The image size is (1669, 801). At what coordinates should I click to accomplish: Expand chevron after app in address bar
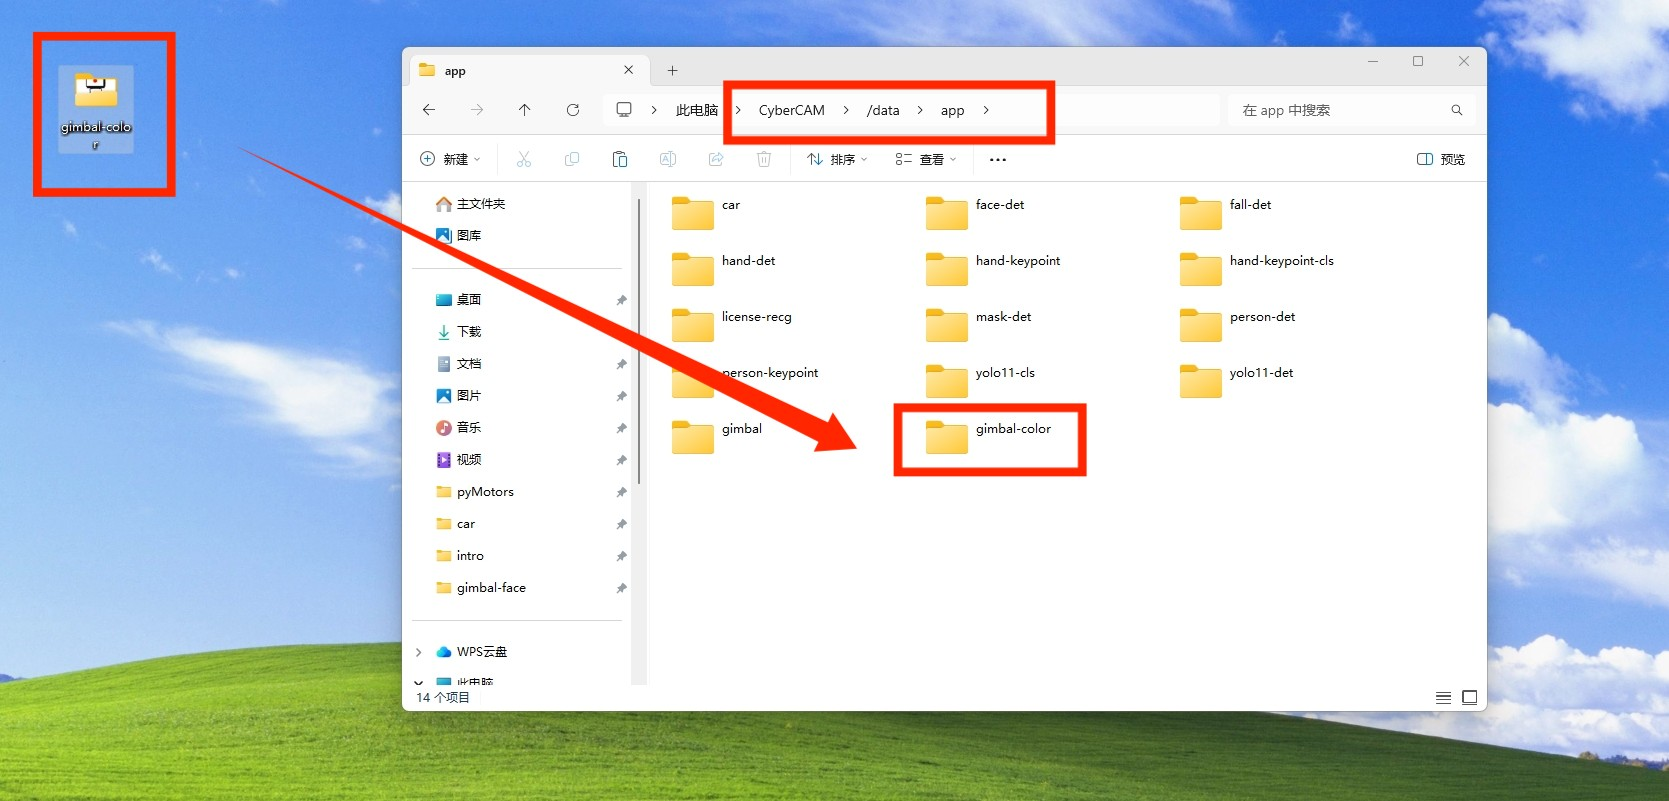986,110
